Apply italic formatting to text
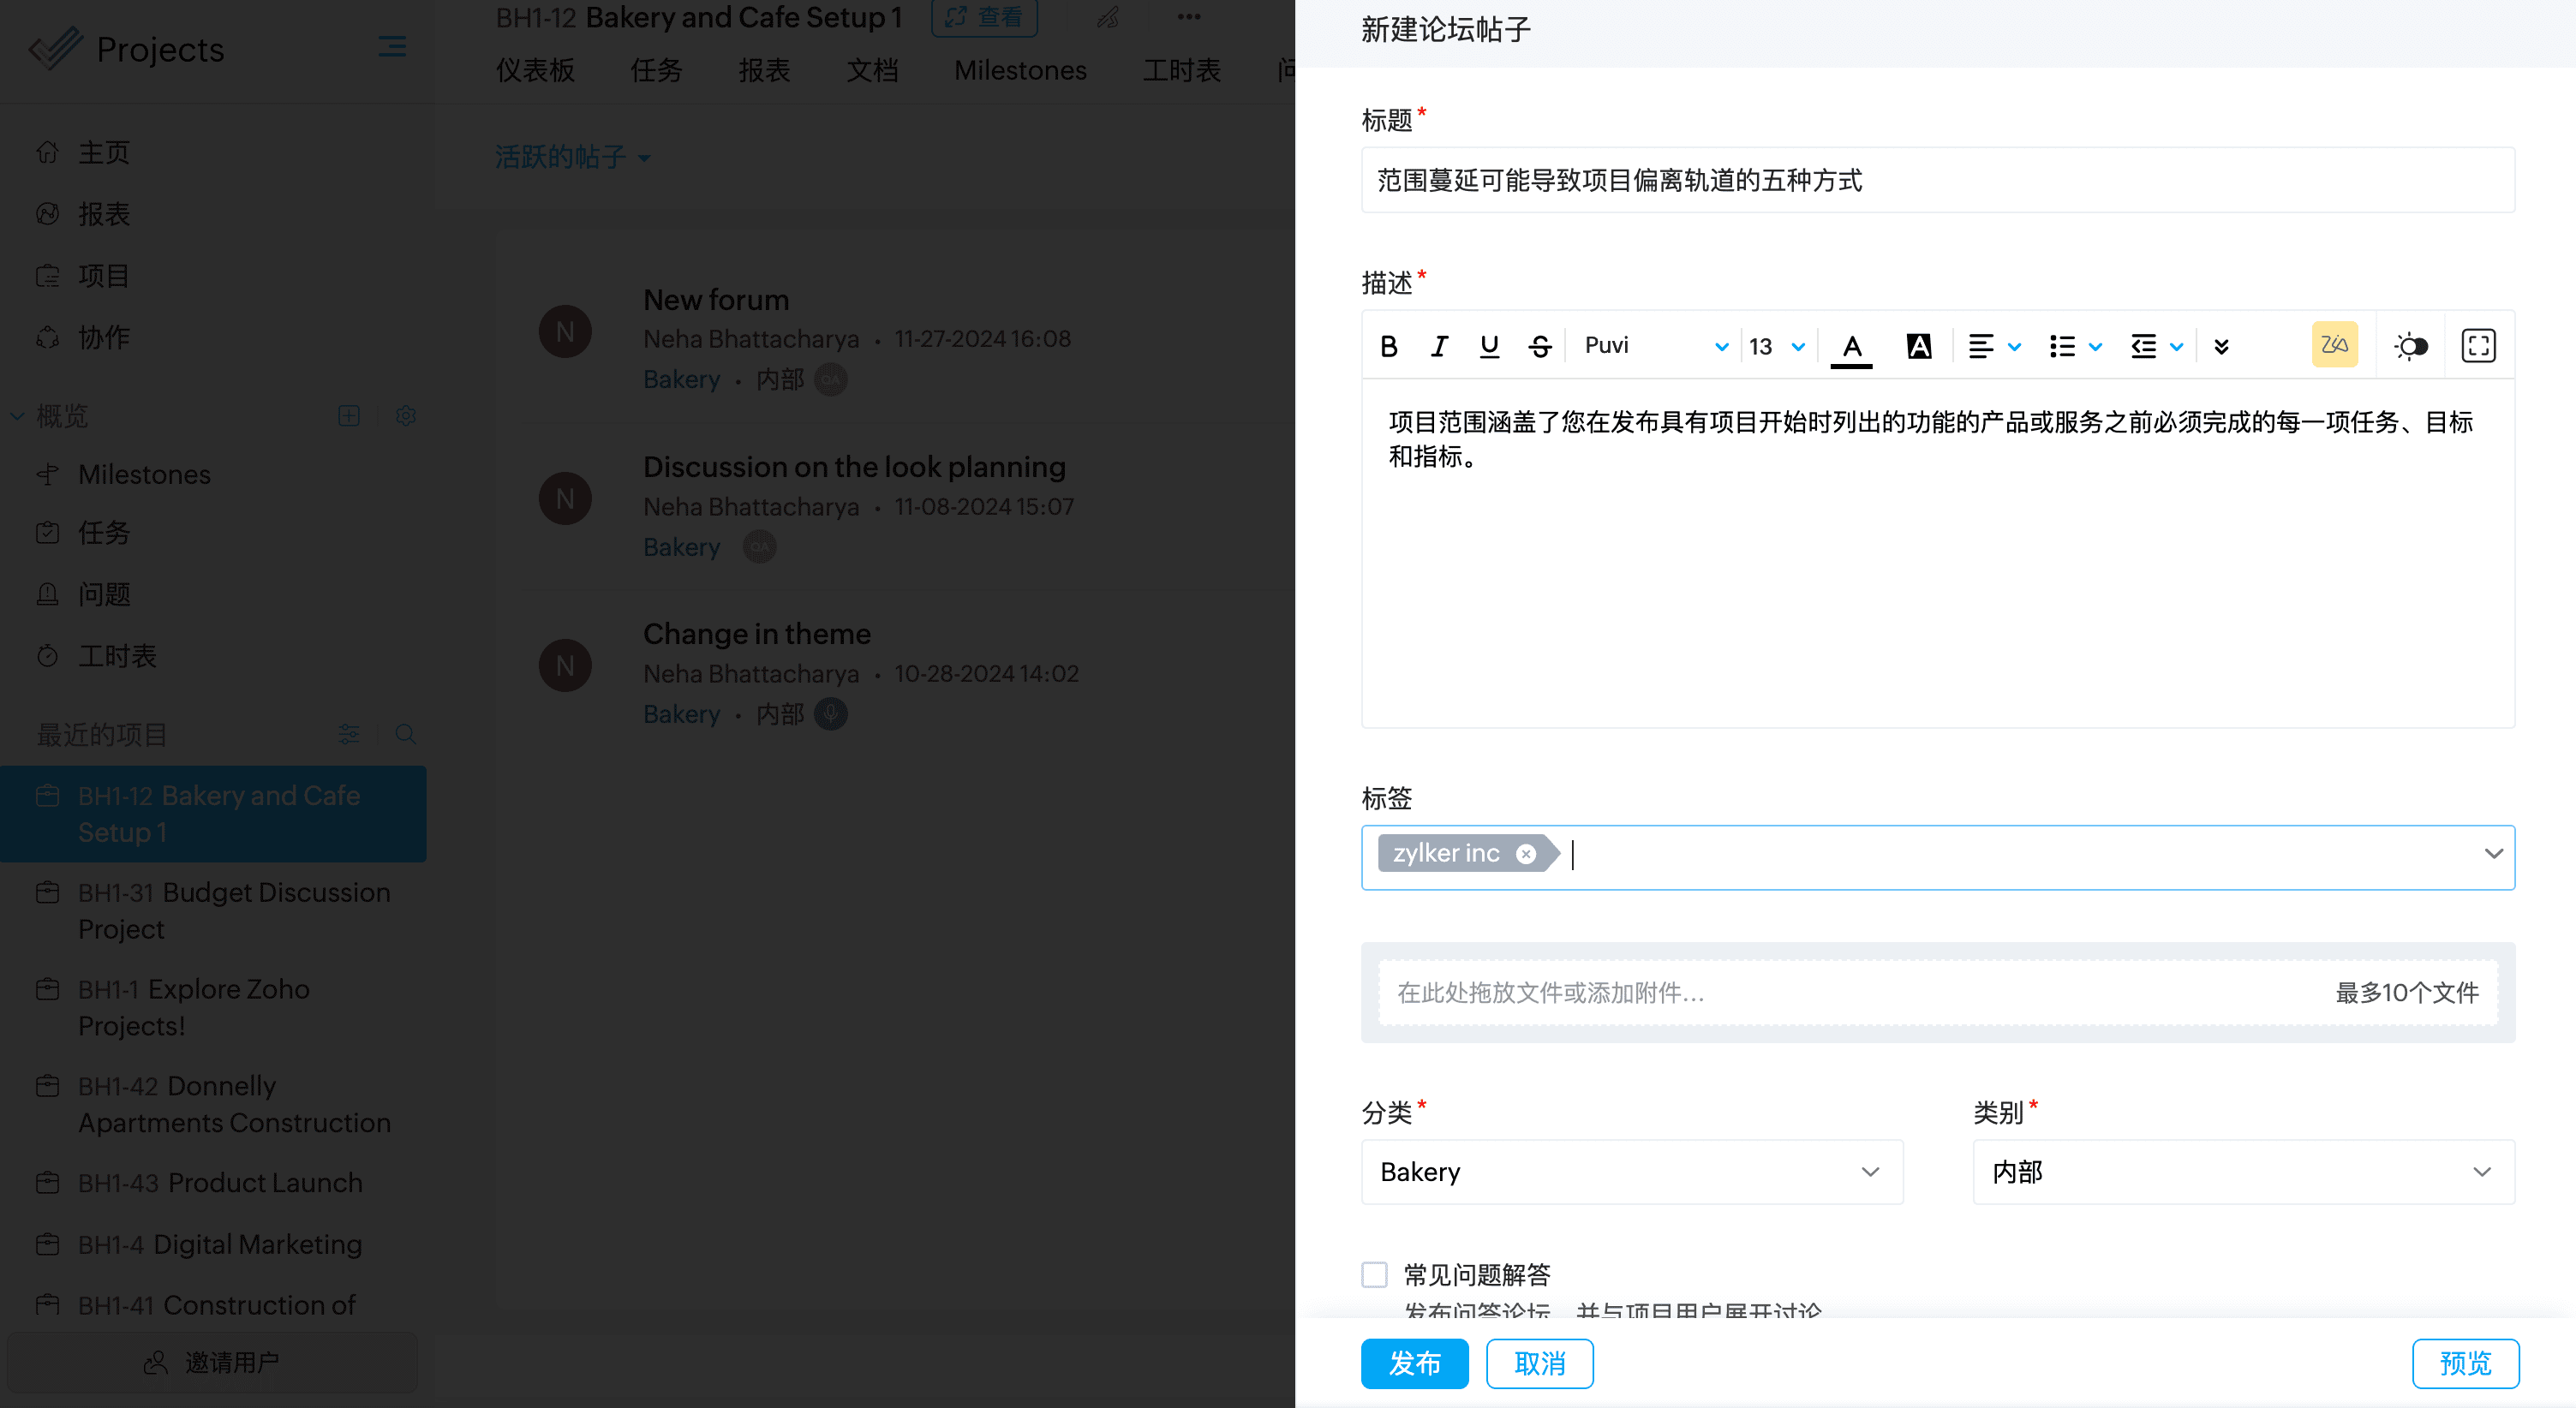This screenshot has height=1408, width=2576. [1438, 346]
